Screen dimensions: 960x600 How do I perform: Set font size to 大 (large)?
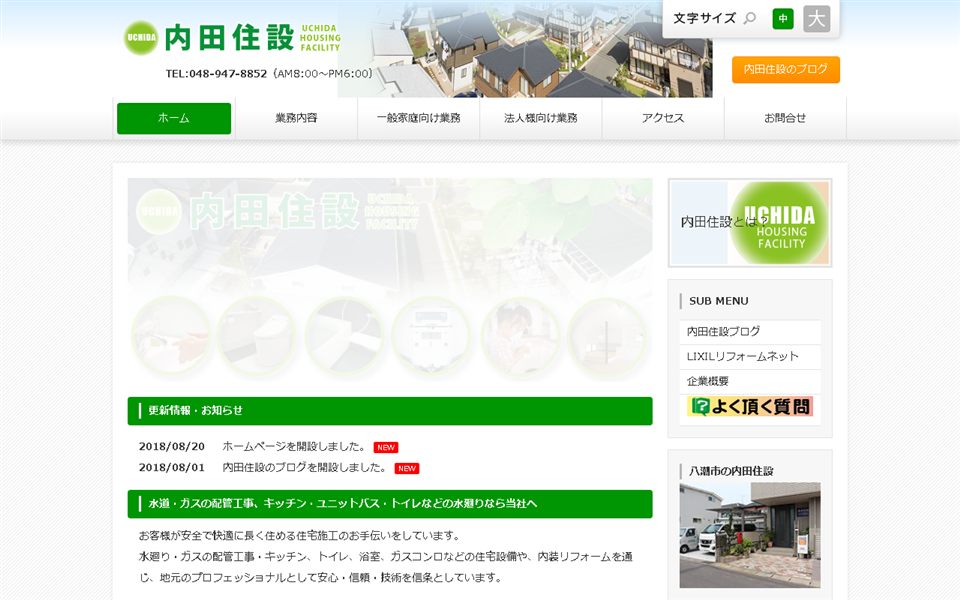[x=816, y=18]
